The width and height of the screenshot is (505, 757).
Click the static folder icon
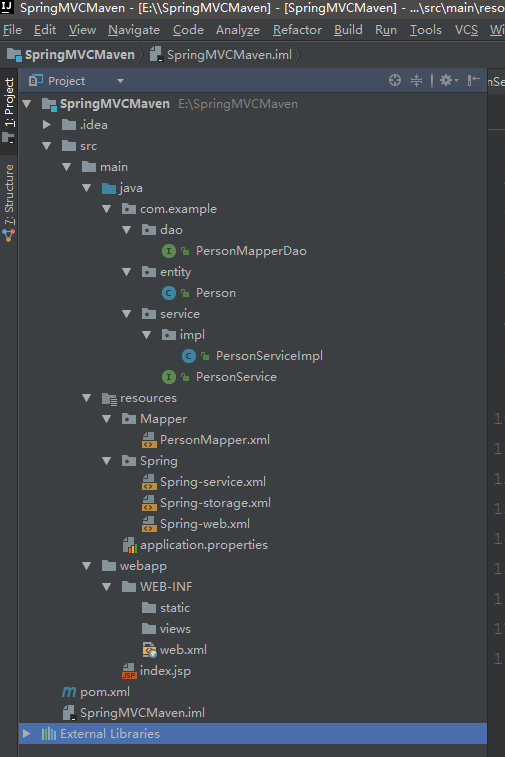tap(149, 607)
